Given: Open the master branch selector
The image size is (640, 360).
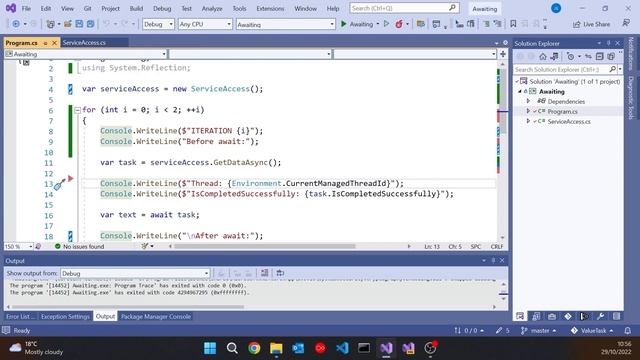Looking at the screenshot, I should 538,330.
